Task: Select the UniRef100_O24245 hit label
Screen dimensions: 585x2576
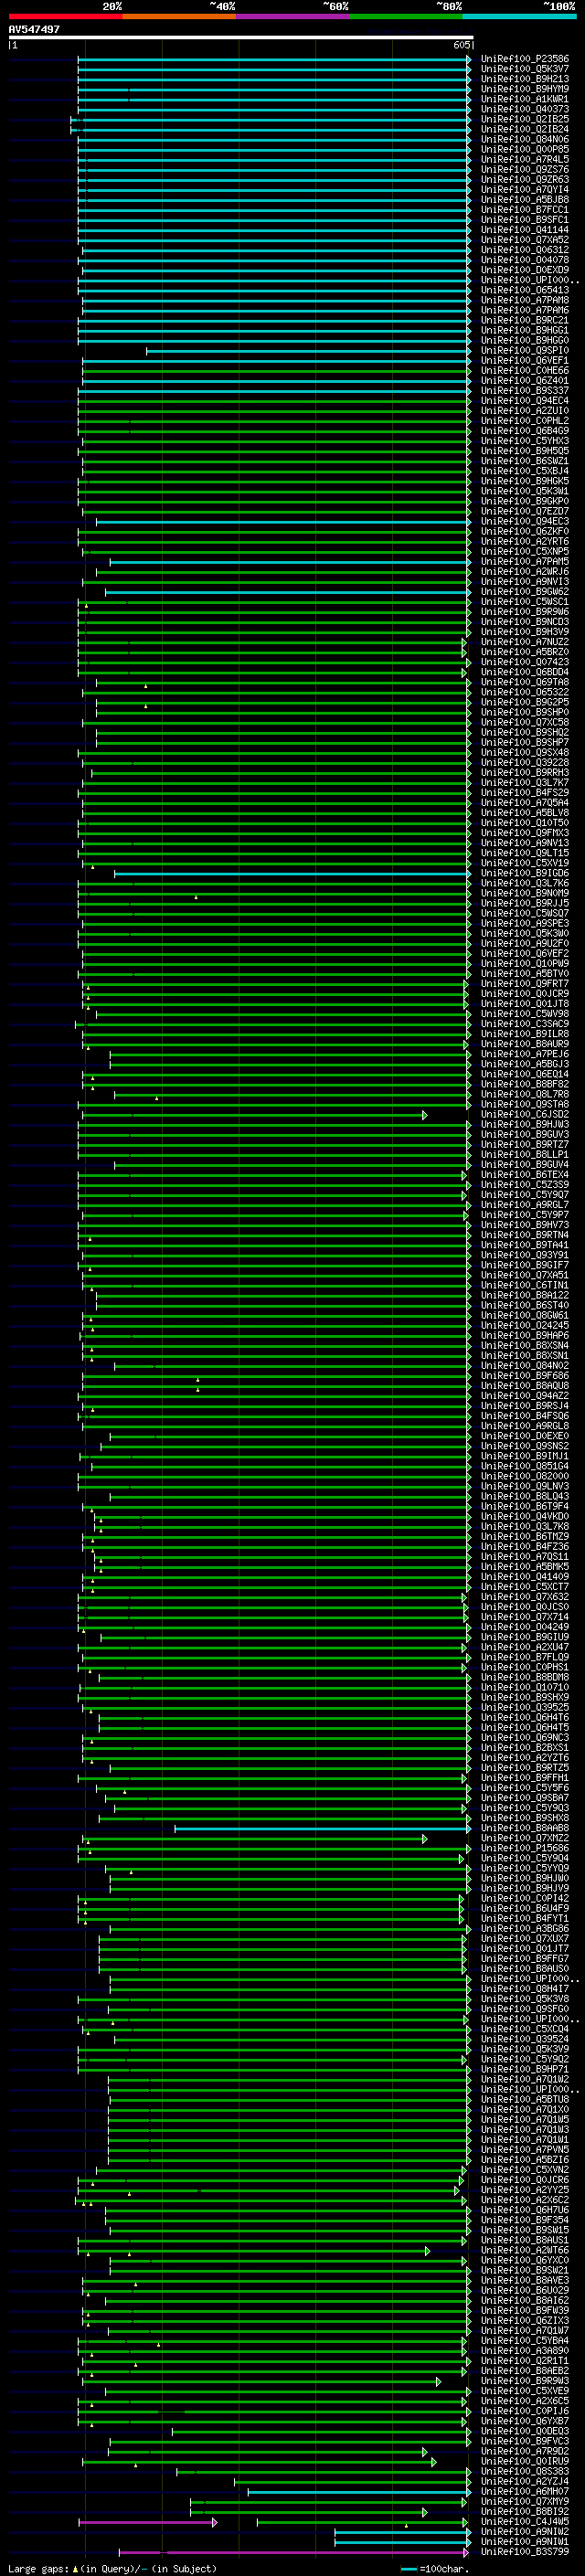Action: [x=524, y=1325]
